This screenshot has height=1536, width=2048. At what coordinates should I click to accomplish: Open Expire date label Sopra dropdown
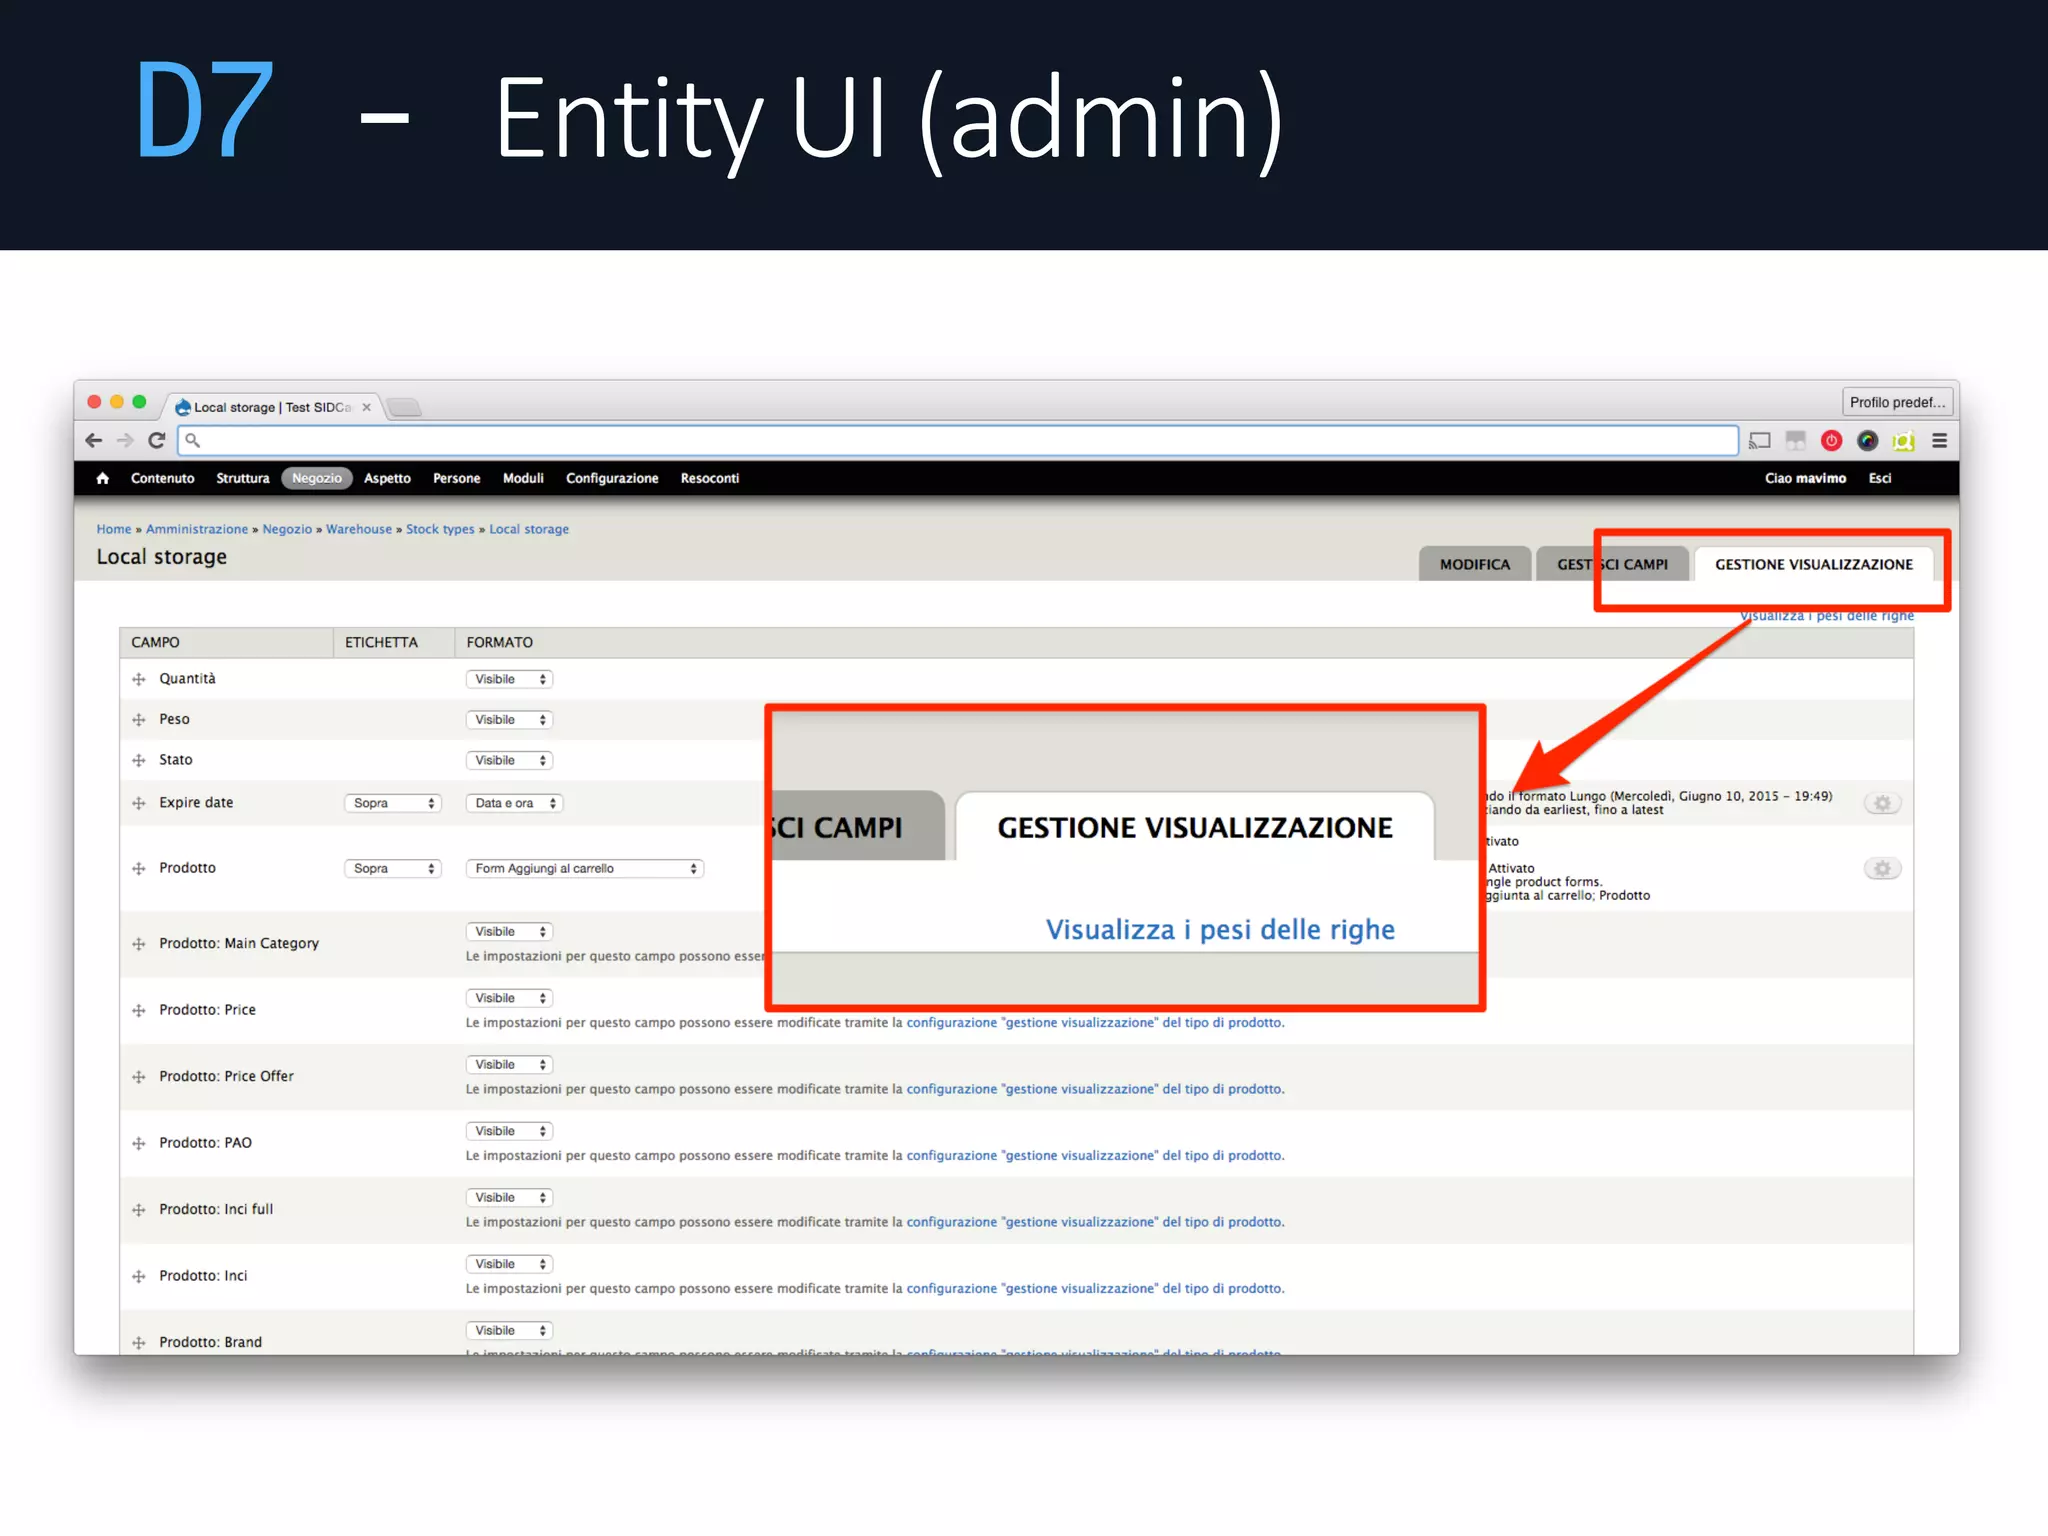tap(392, 803)
